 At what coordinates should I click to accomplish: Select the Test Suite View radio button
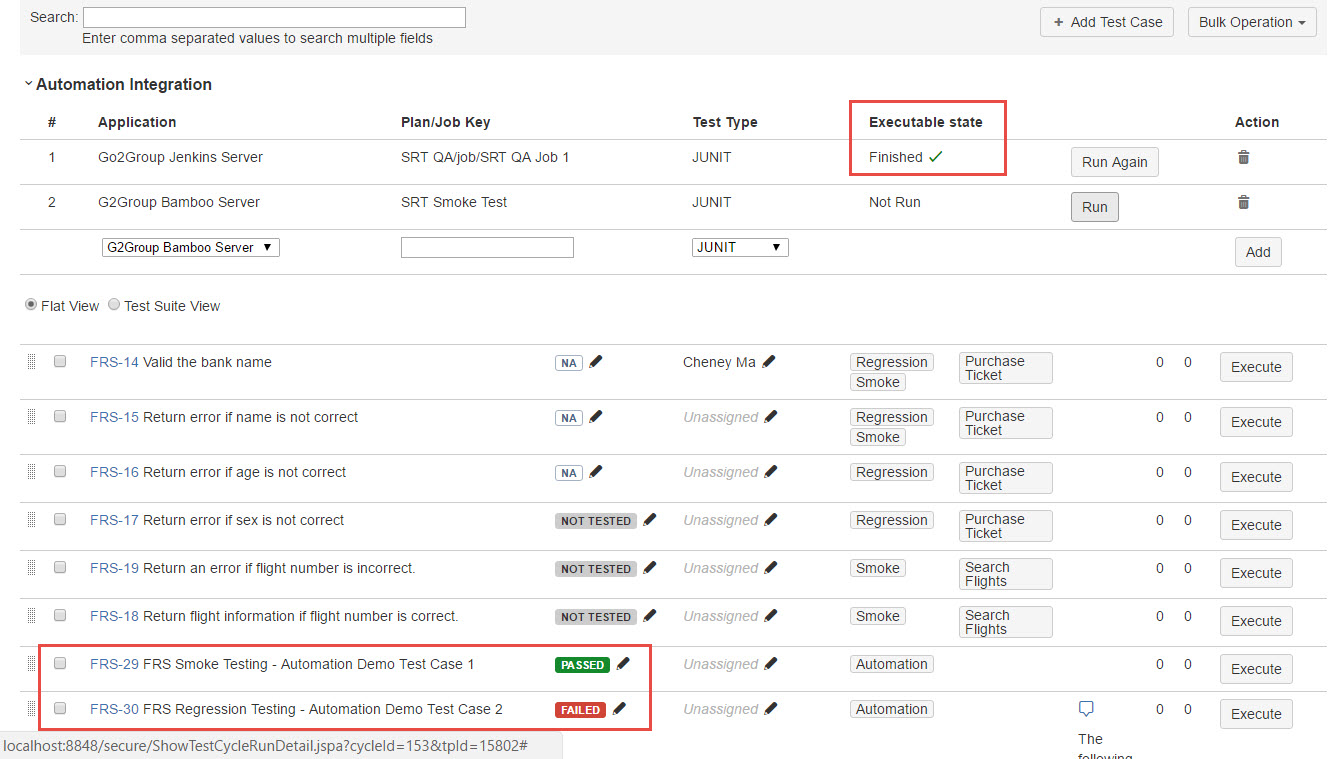point(114,305)
